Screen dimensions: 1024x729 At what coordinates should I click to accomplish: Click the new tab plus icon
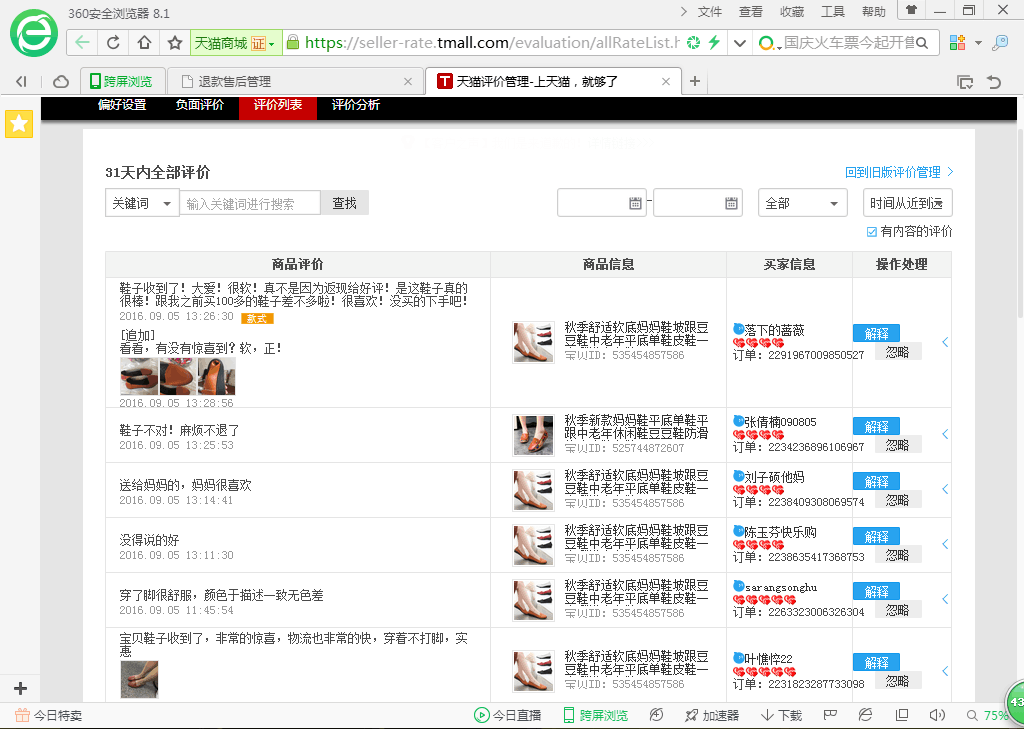pos(695,81)
